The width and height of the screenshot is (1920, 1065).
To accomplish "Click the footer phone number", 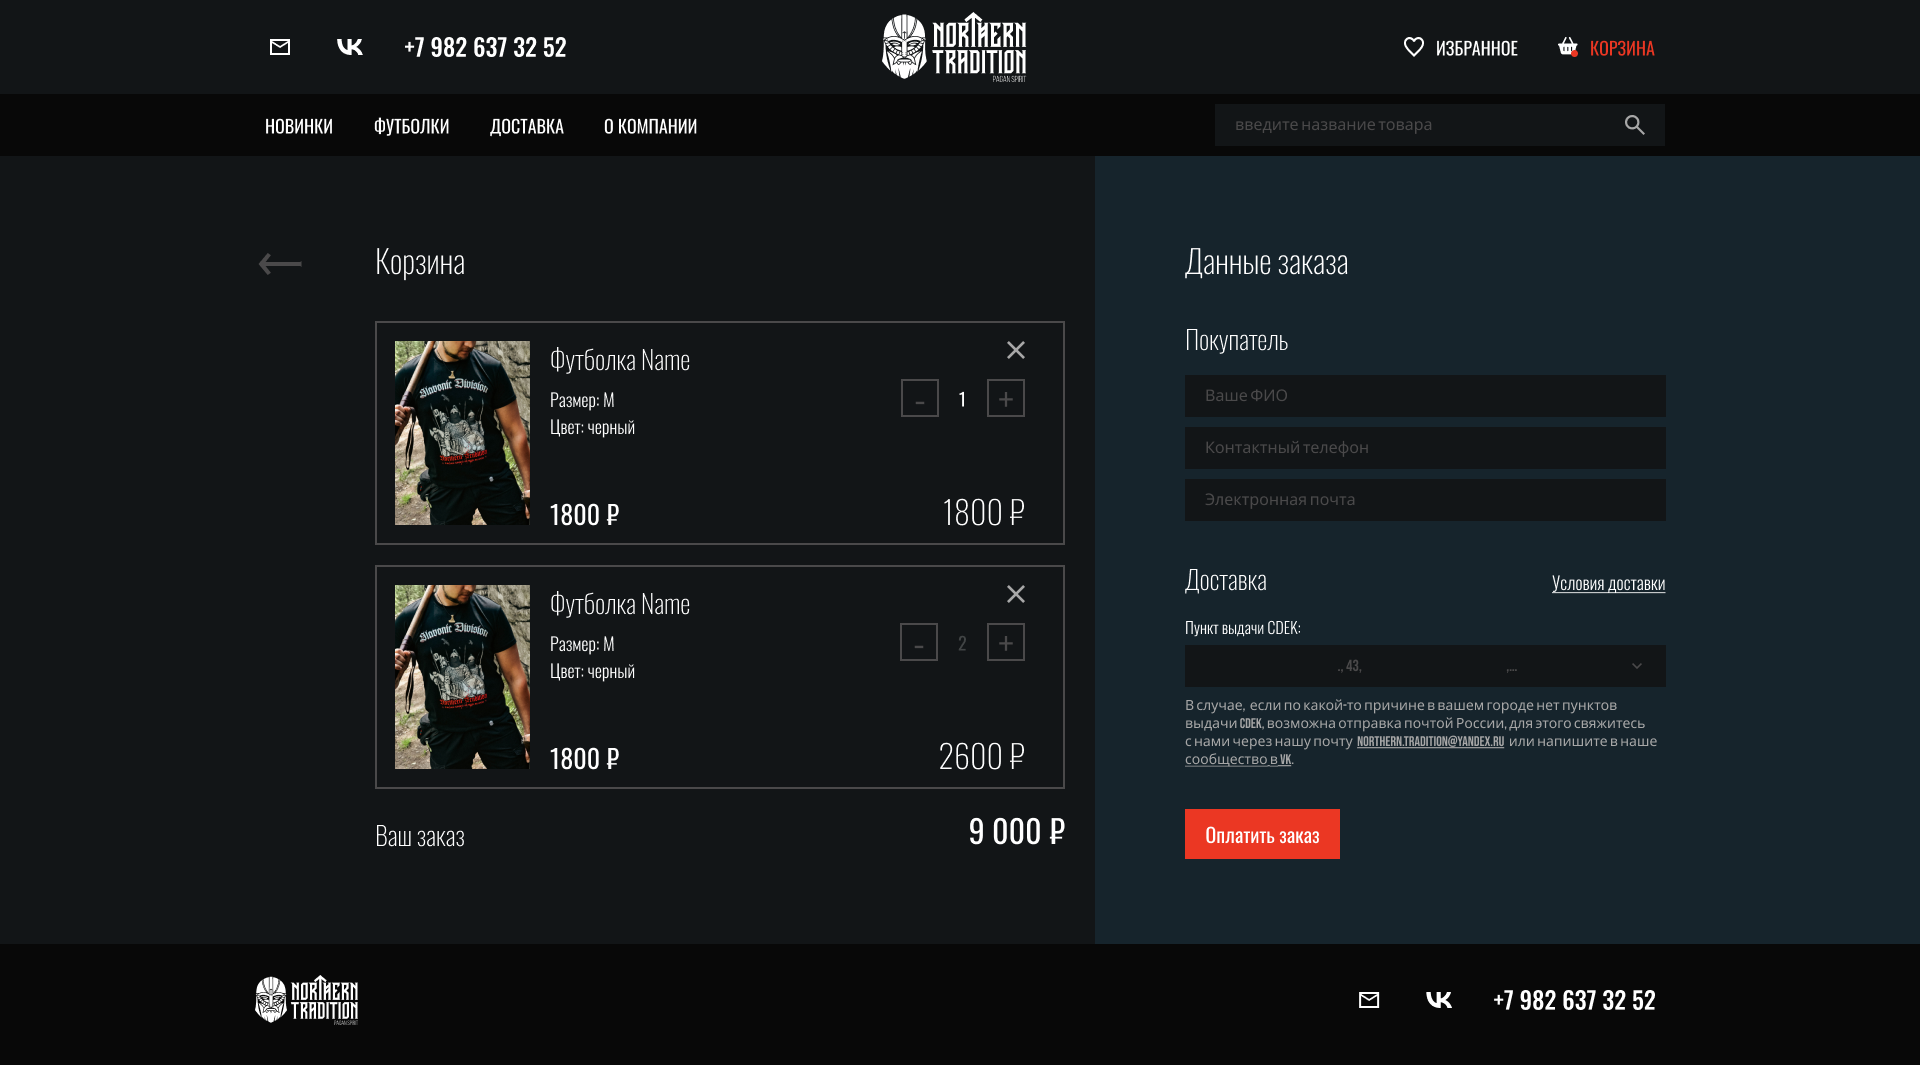I will coord(1574,1000).
